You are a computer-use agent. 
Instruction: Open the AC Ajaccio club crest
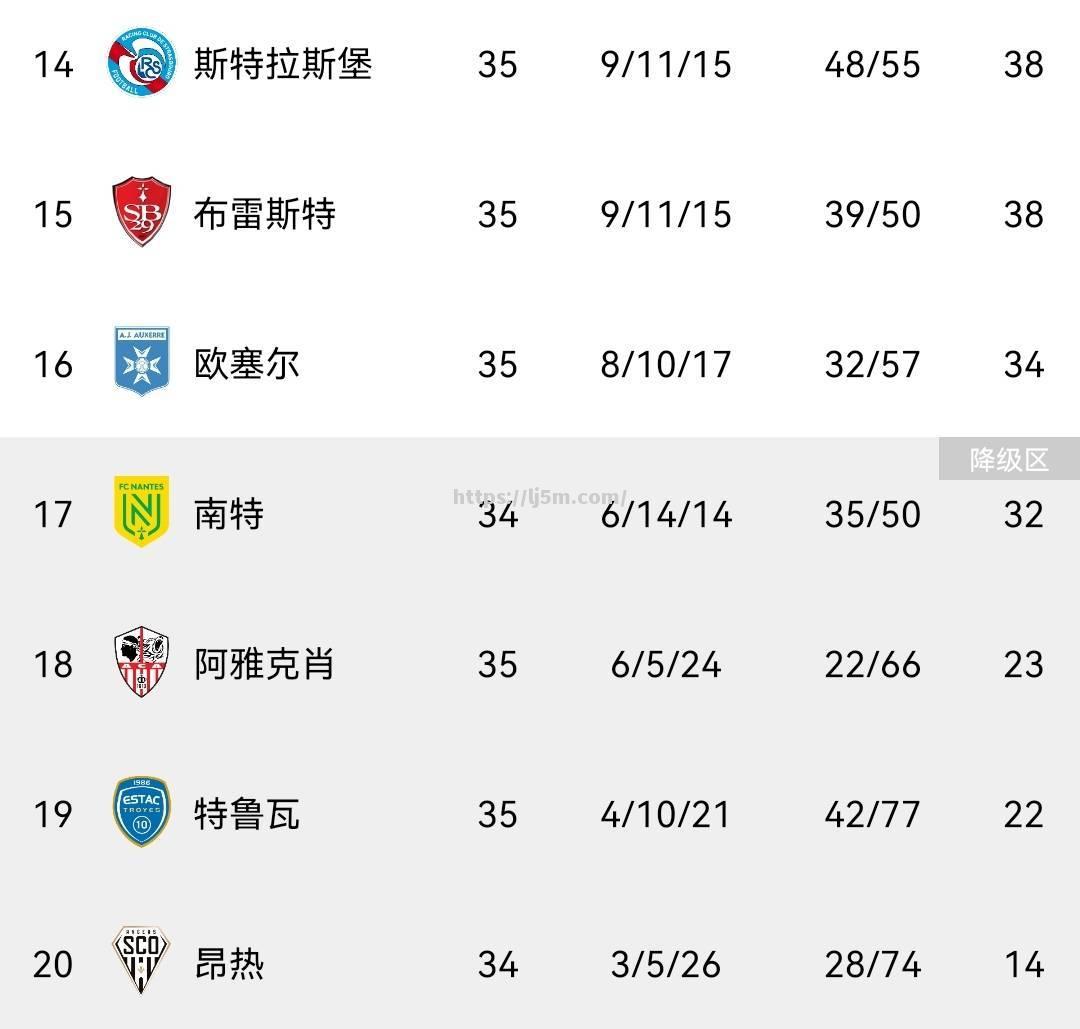[x=141, y=661]
